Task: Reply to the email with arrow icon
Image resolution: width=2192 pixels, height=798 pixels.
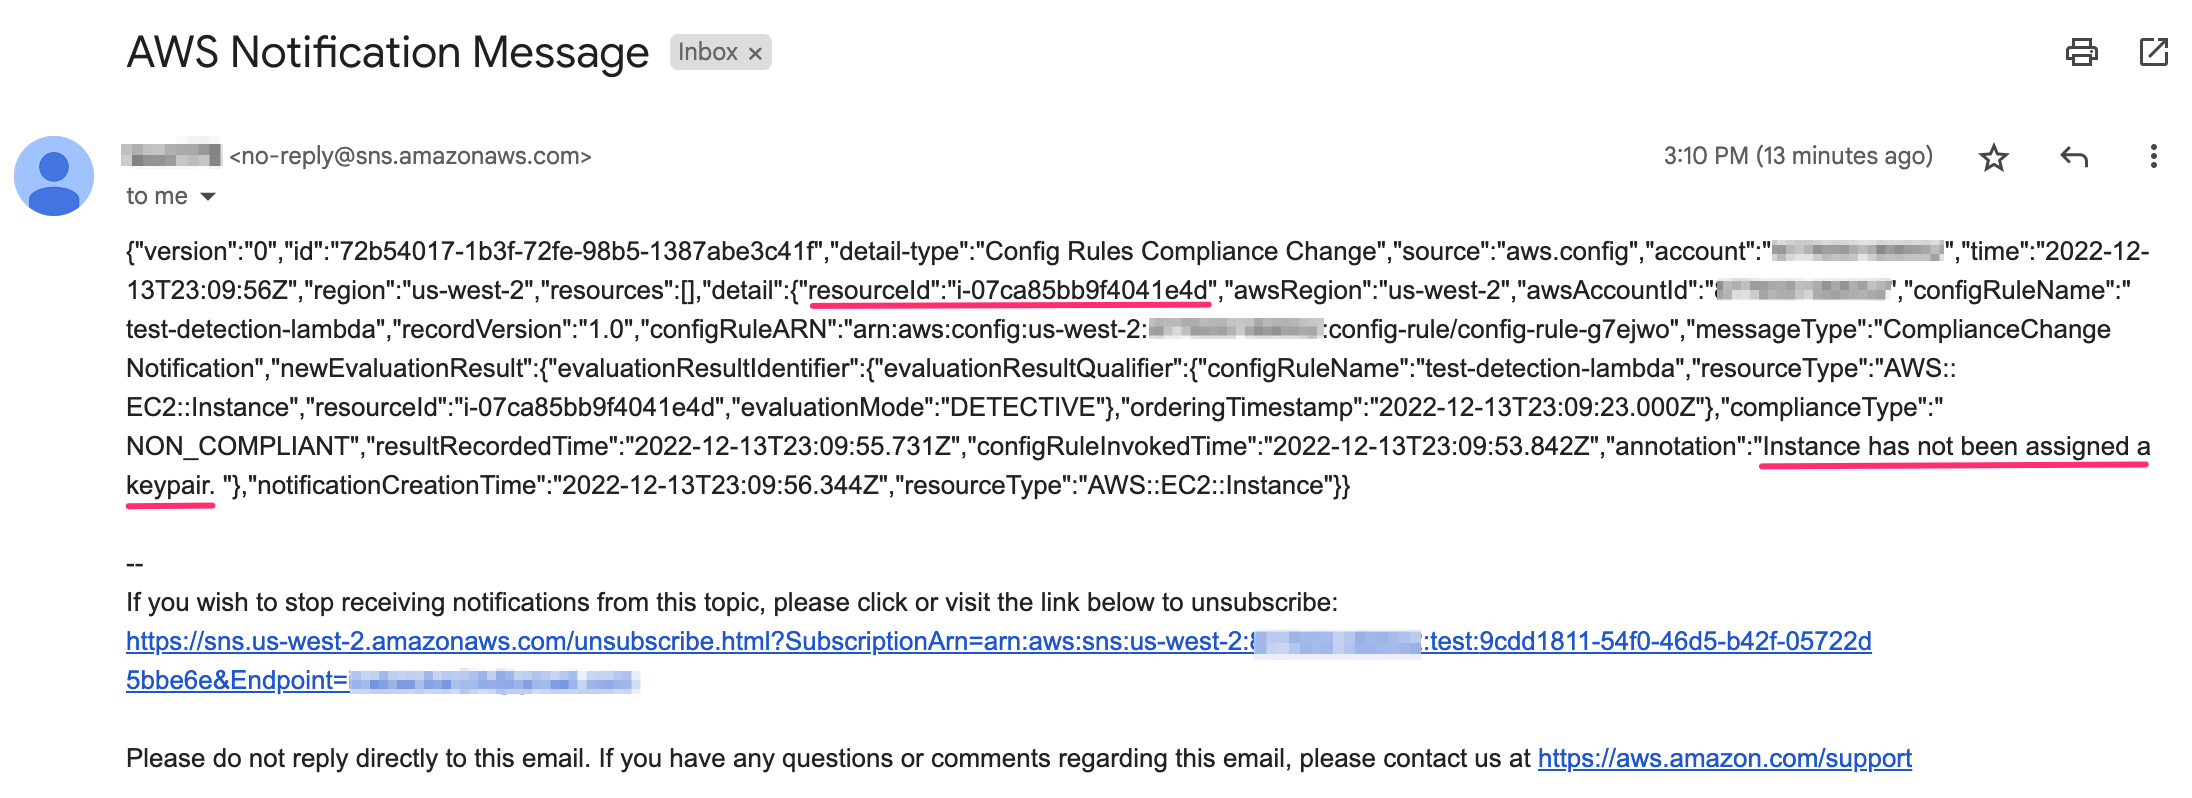Action: [2074, 157]
